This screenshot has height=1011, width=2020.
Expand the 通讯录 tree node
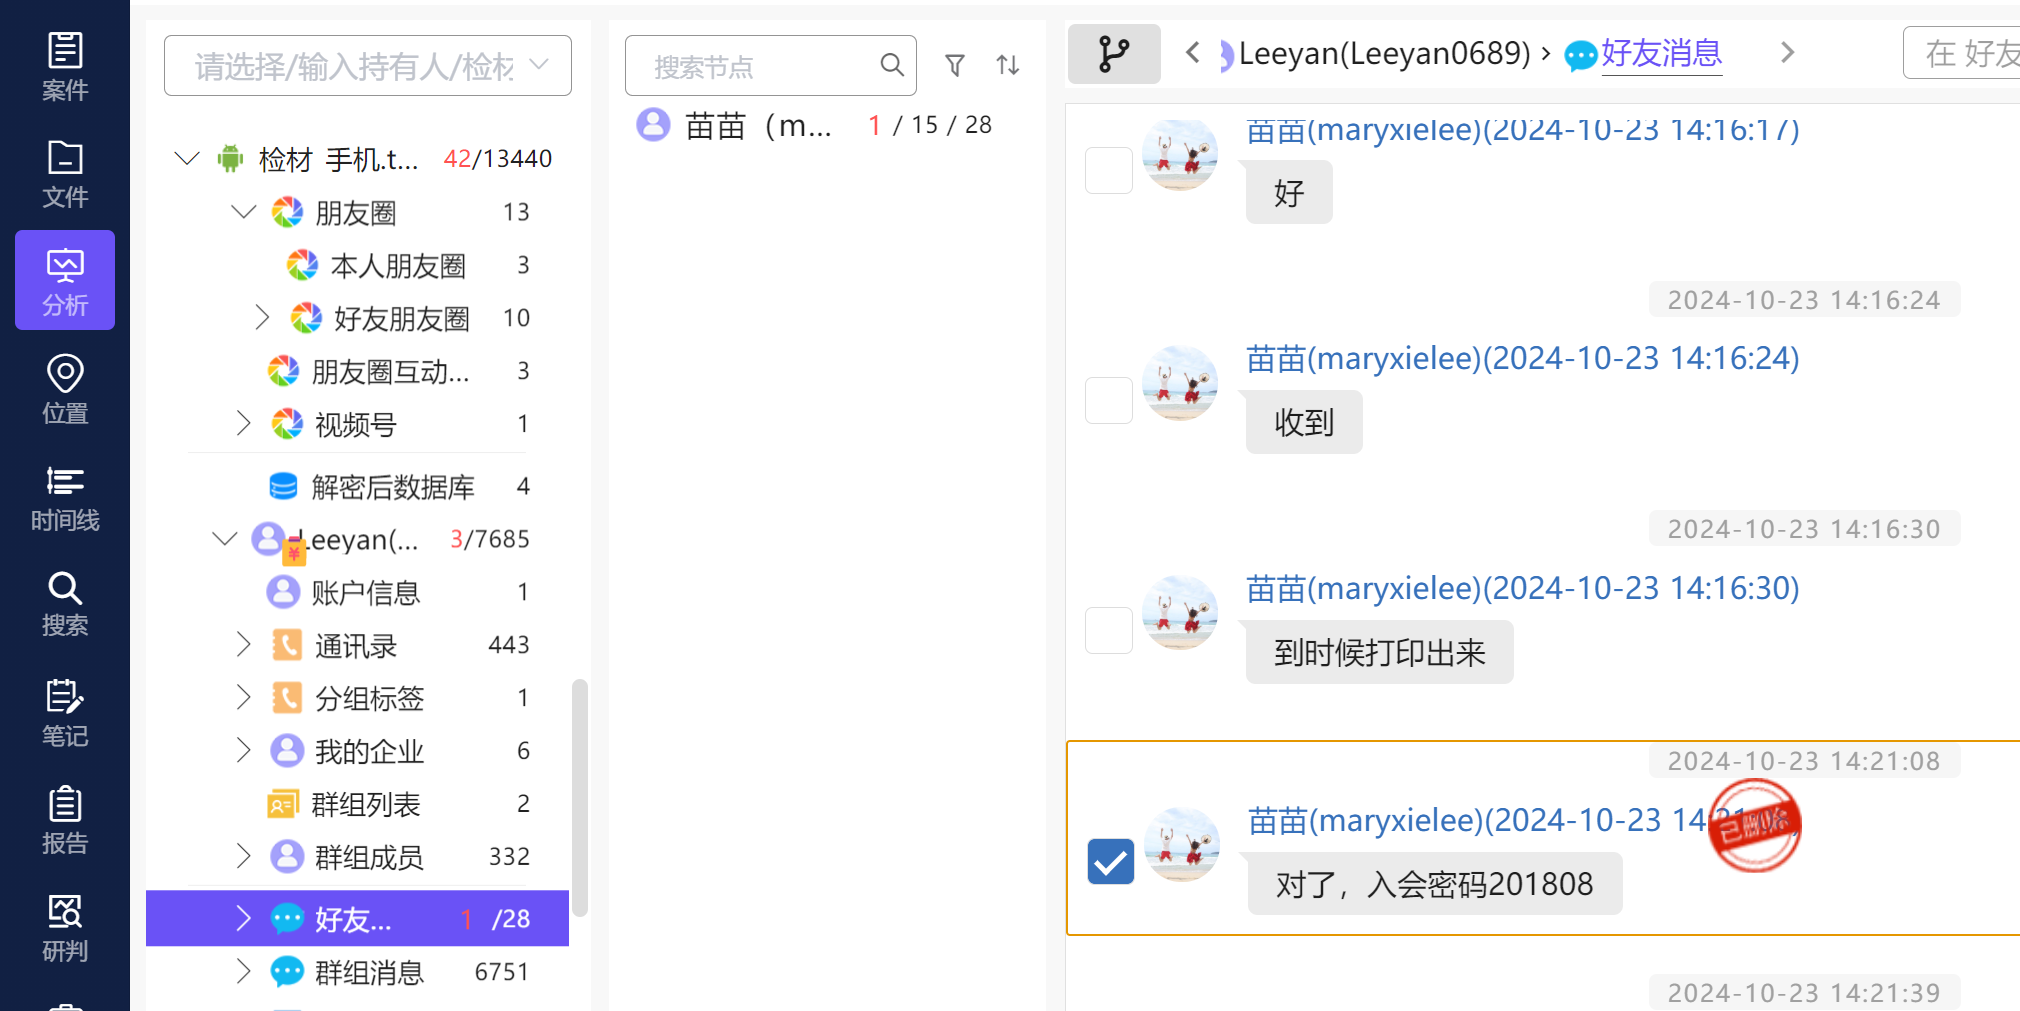243,645
